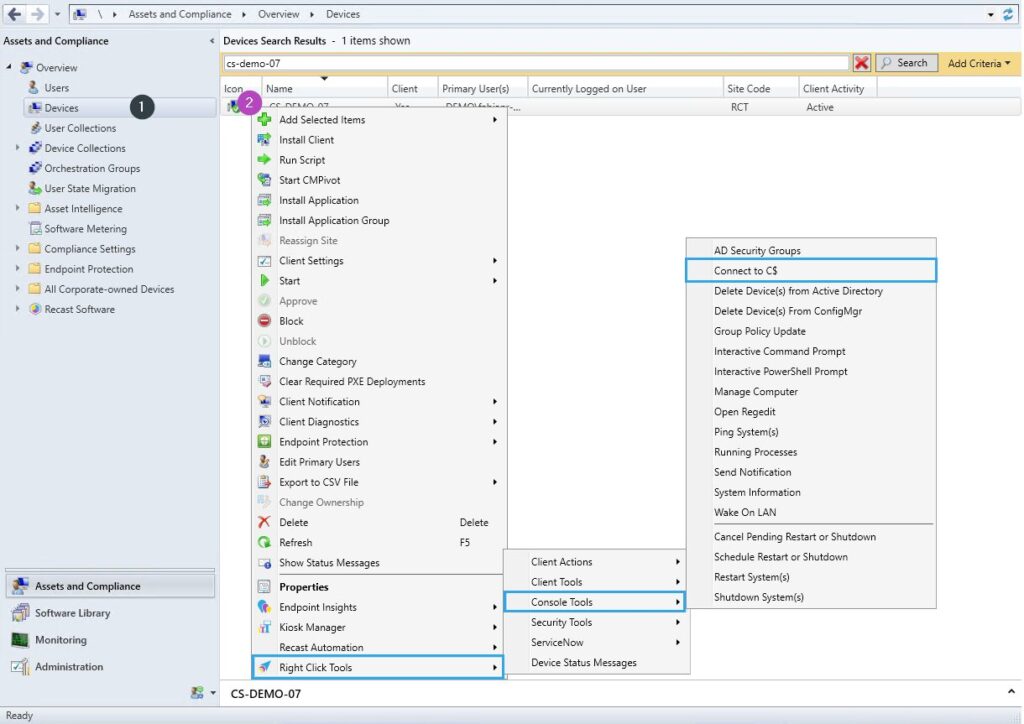
Task: Sort by Client Activity column header
Action: pos(834,89)
